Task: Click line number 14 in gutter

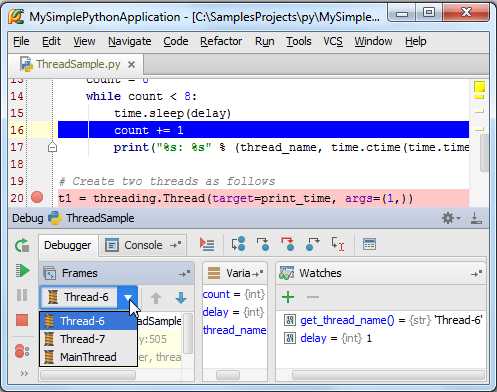Action: (17, 96)
